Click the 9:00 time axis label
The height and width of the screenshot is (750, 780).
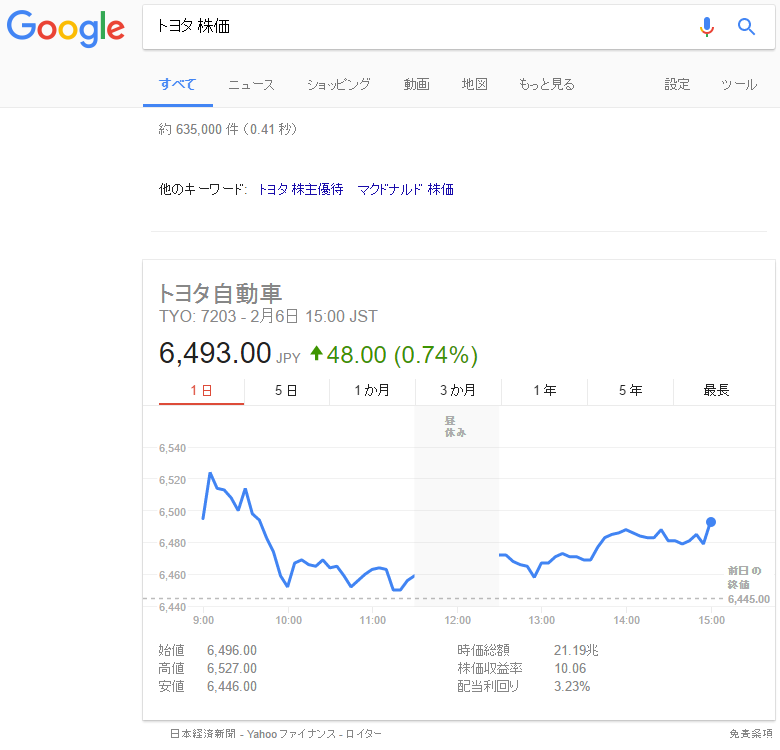pyautogui.click(x=203, y=620)
